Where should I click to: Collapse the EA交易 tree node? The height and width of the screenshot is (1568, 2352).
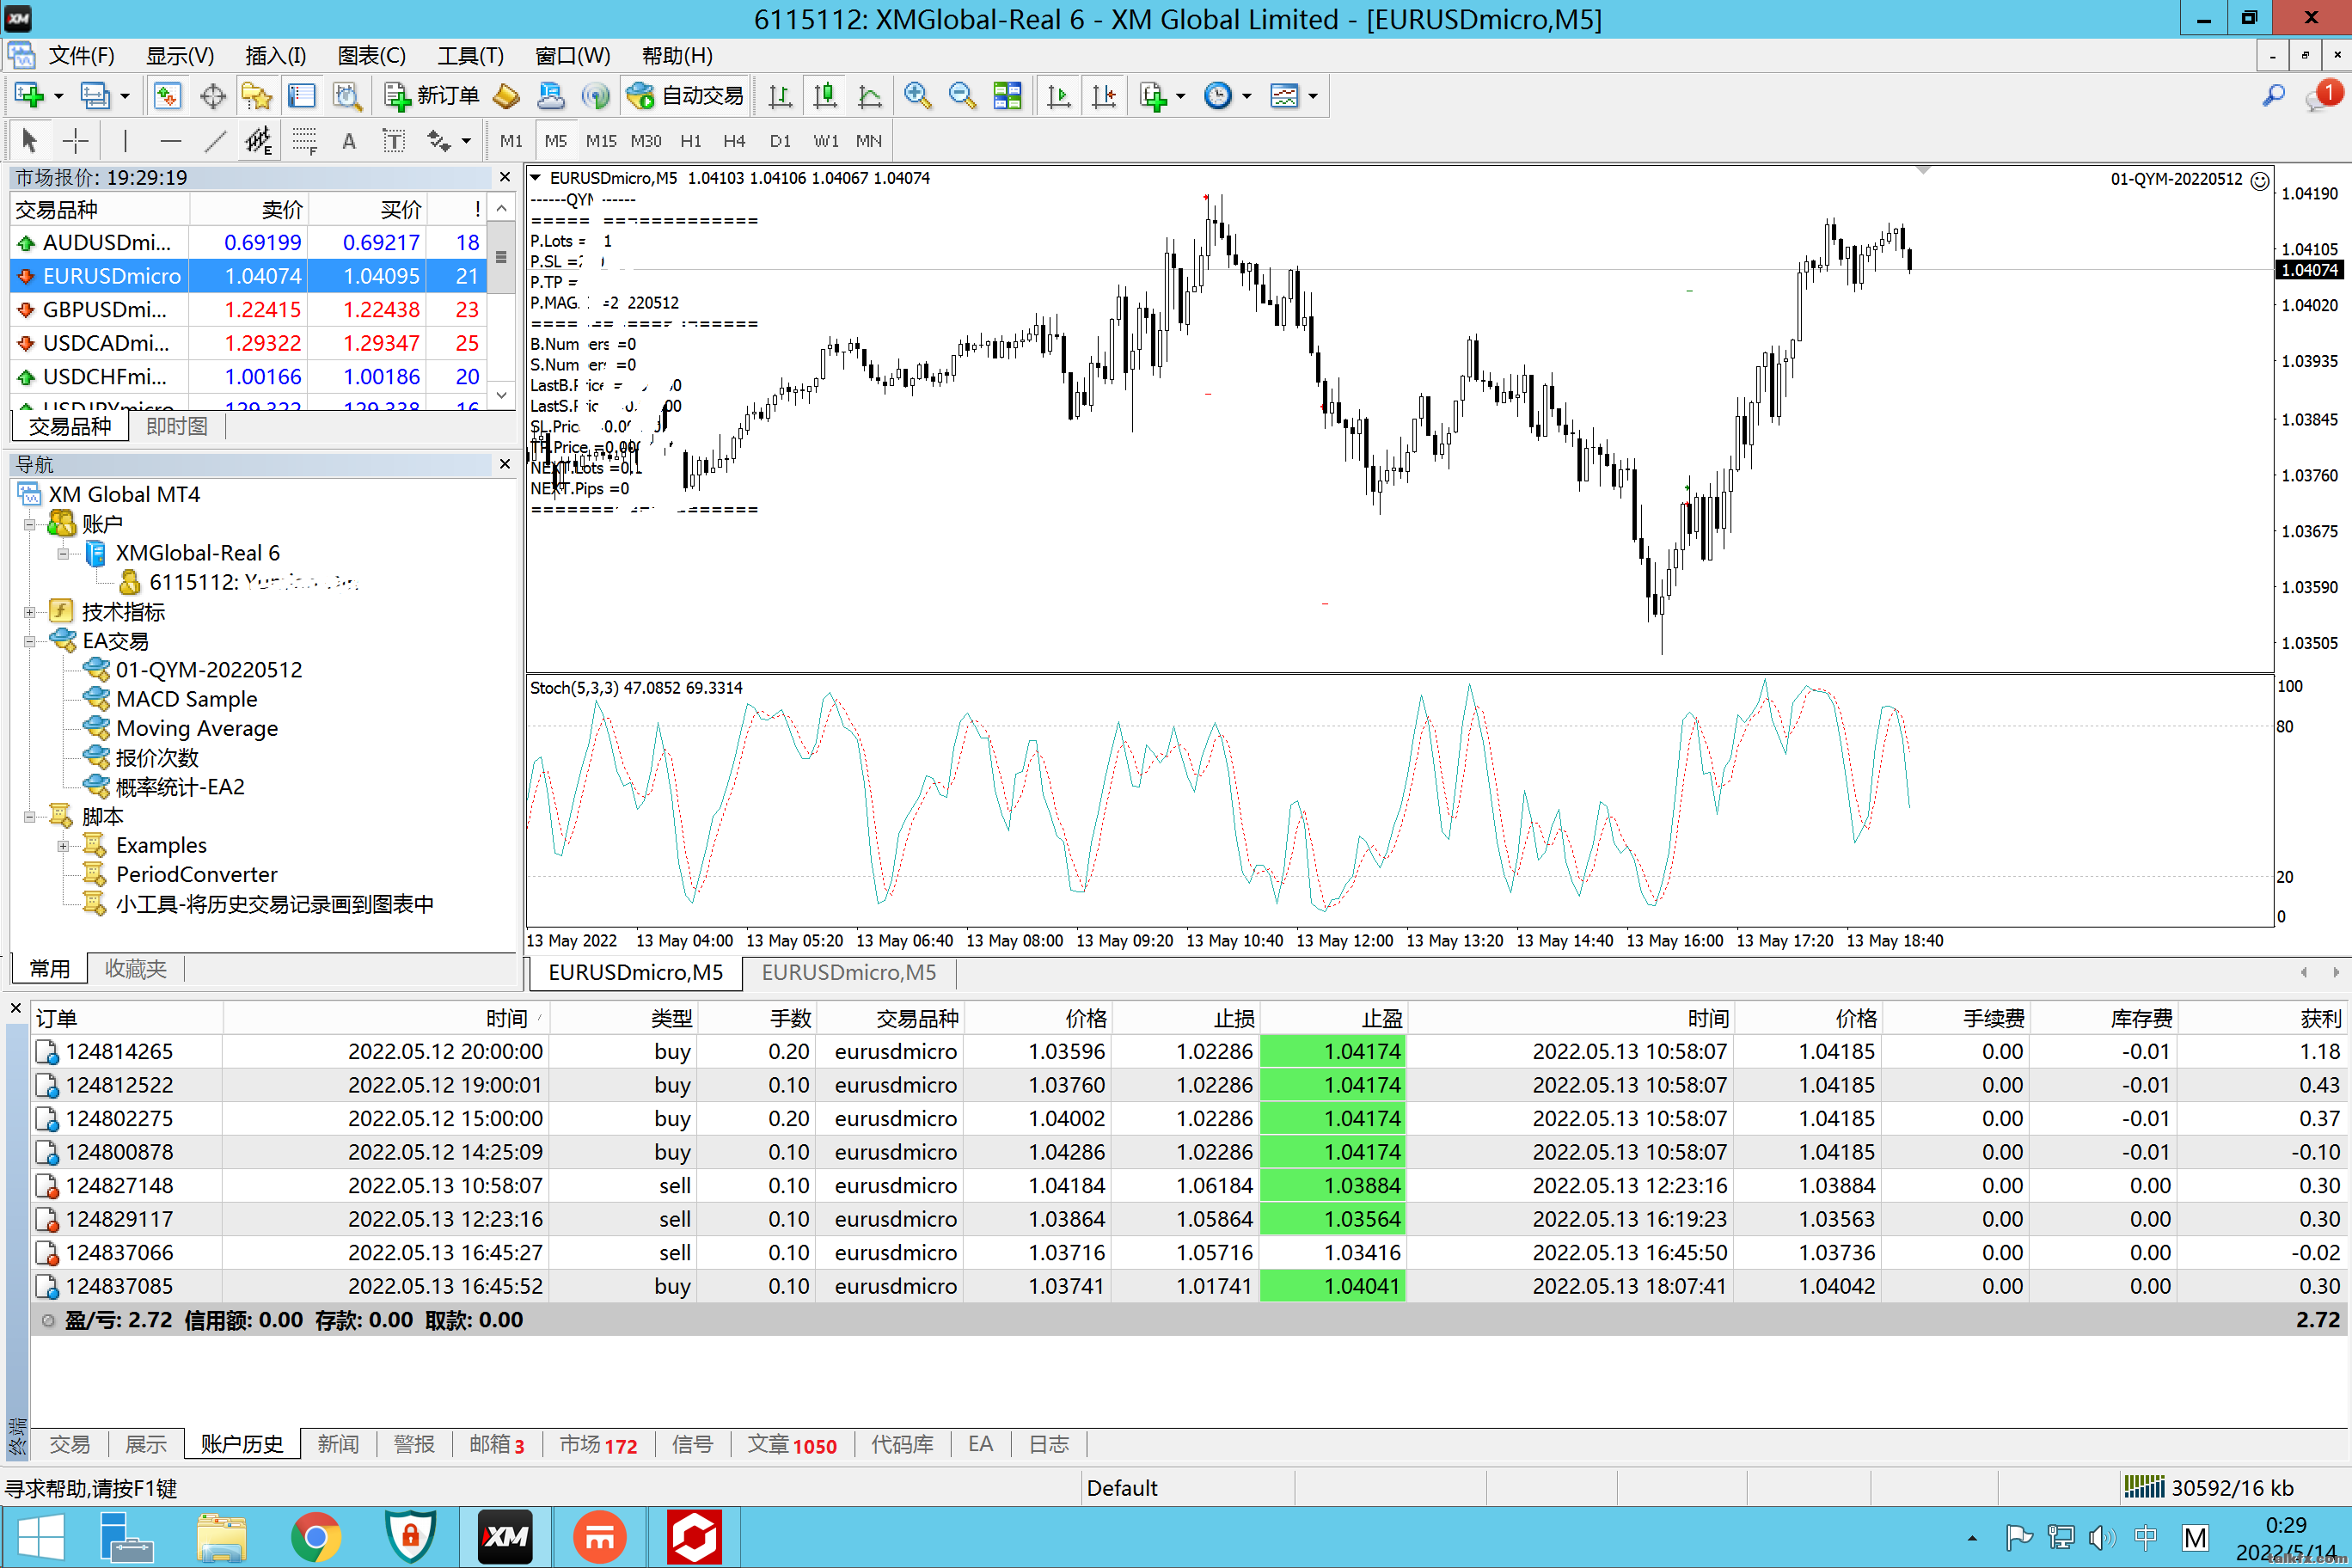tap(30, 641)
